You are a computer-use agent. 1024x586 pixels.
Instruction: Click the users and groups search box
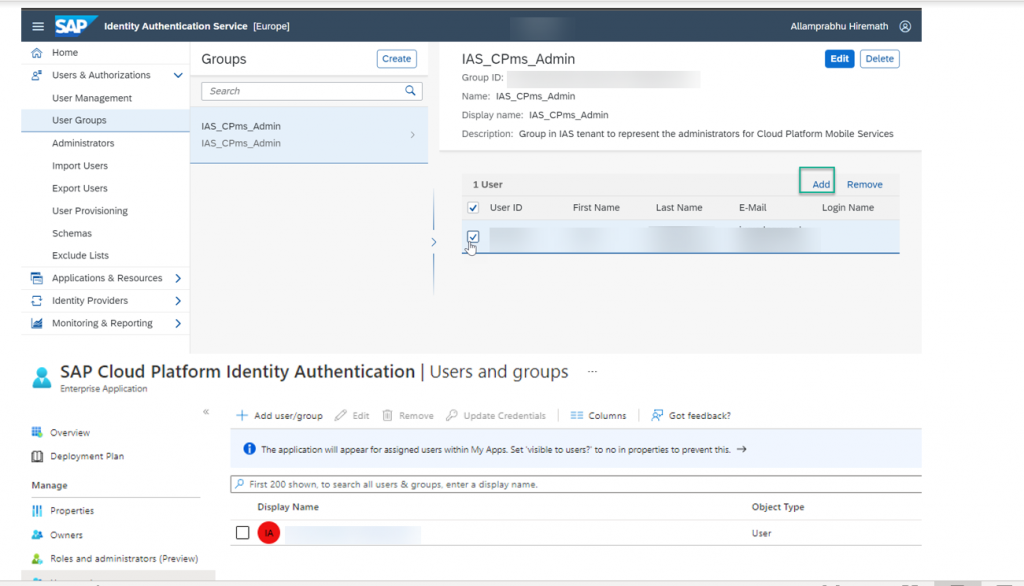tap(575, 484)
